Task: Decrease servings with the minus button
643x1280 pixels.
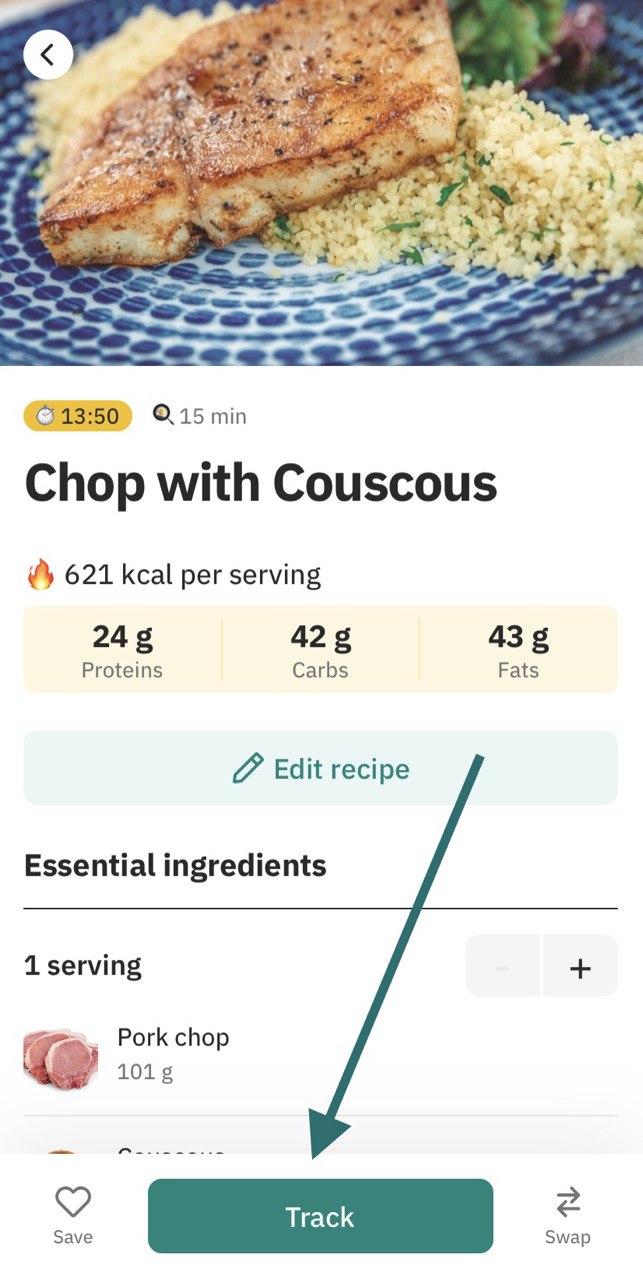Action: (x=503, y=966)
